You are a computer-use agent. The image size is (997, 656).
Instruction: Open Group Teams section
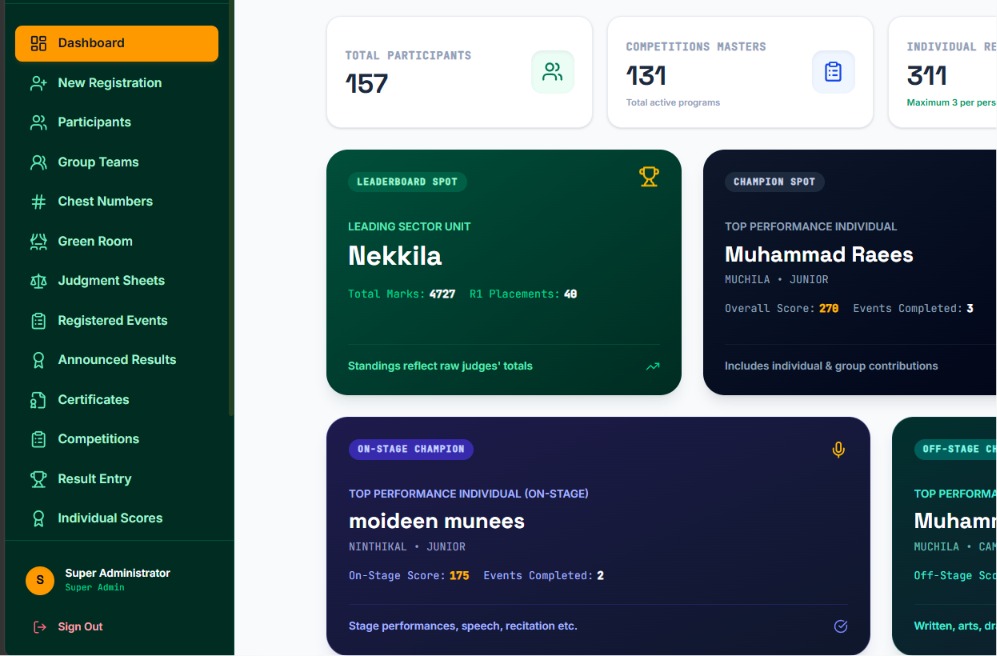tap(116, 163)
